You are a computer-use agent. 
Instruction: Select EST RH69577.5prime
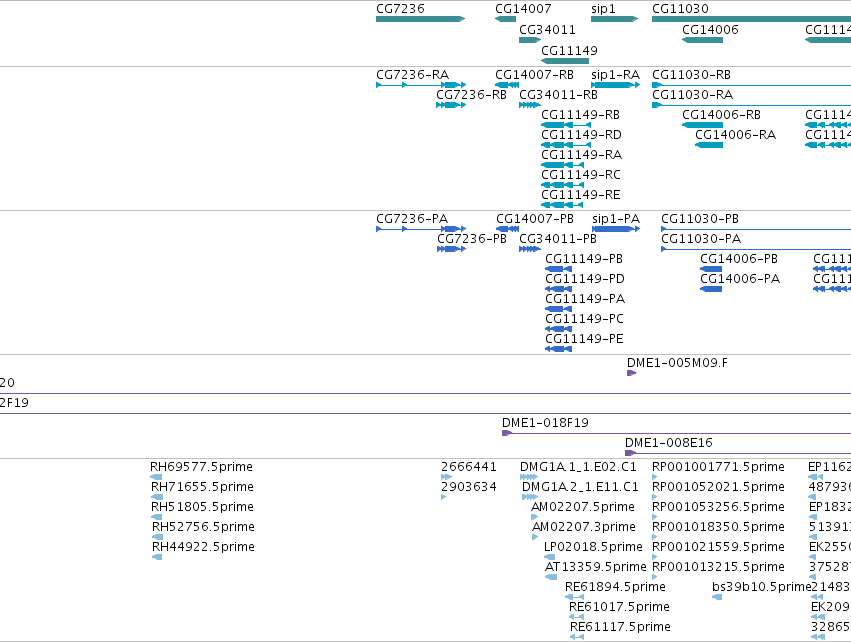[x=156, y=477]
